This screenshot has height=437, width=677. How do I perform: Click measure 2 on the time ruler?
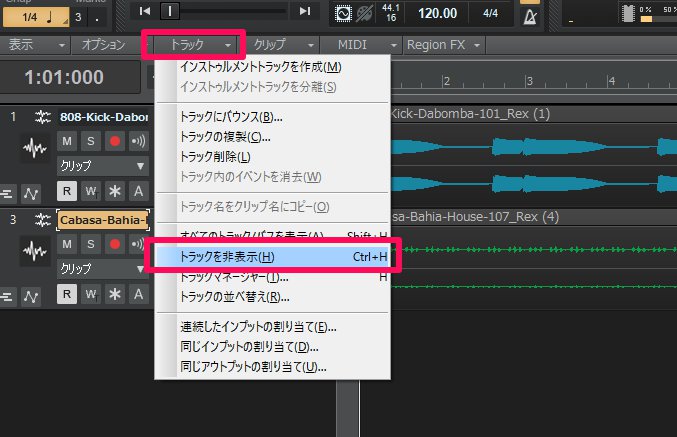coord(446,81)
